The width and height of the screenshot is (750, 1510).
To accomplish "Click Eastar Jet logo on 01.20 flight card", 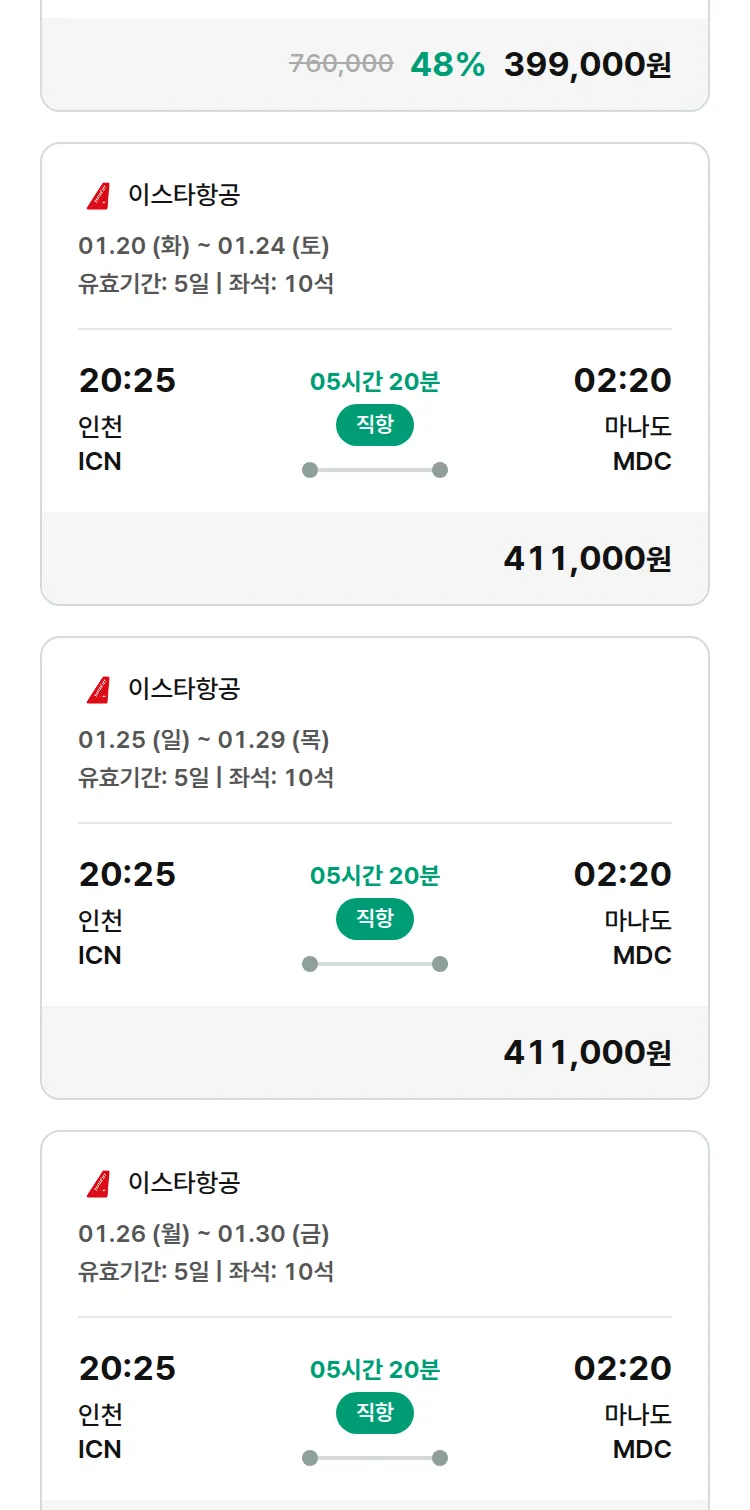I will pyautogui.click(x=98, y=196).
